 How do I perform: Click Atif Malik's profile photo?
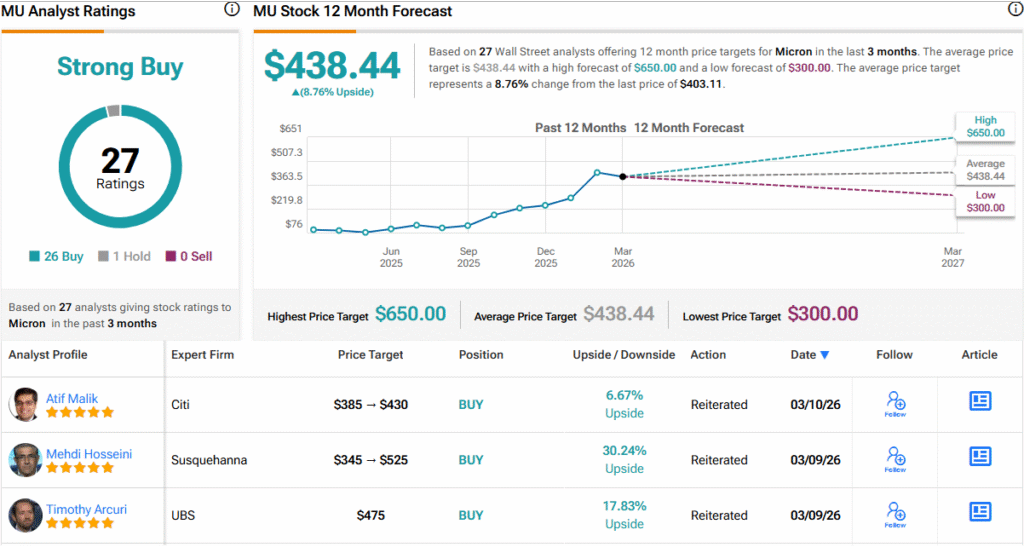pos(24,405)
